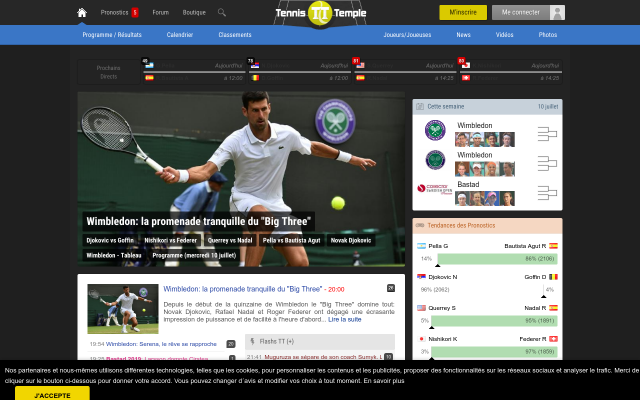Click the Nadal 95% prediction bar
640x400 pixels.
[494, 321]
